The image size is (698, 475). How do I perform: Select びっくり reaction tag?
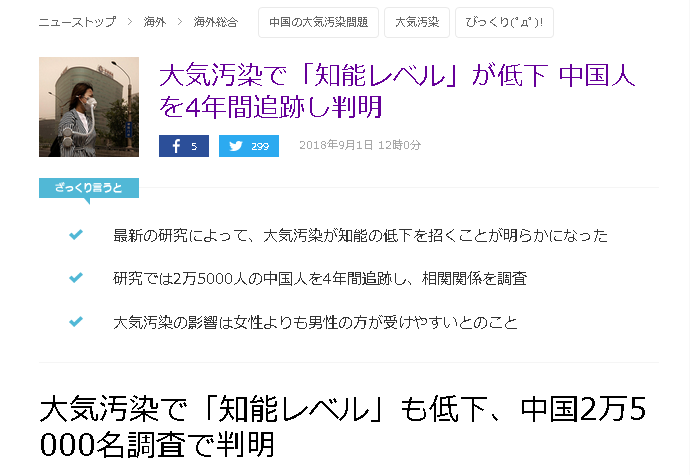tap(504, 22)
